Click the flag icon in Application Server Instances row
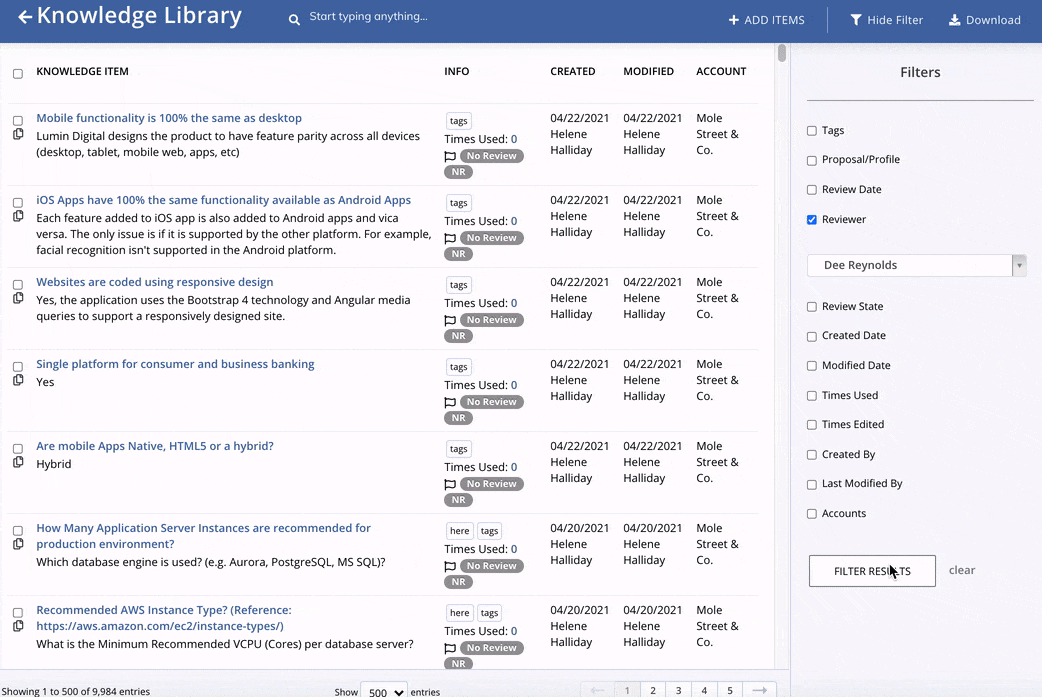Screen dimensions: 1042x697 tap(450, 567)
